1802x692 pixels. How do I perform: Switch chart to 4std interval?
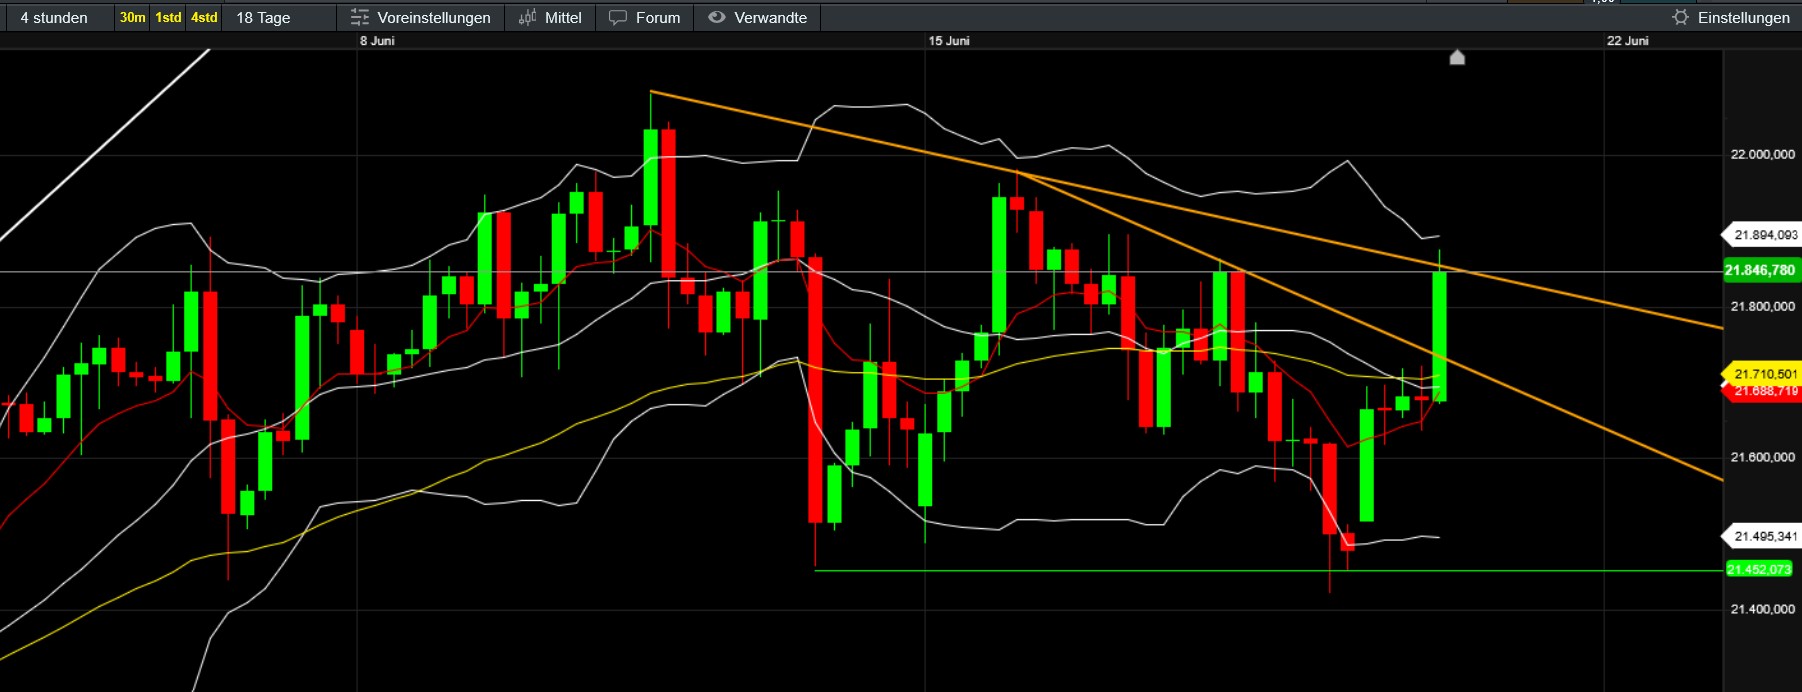pos(204,18)
